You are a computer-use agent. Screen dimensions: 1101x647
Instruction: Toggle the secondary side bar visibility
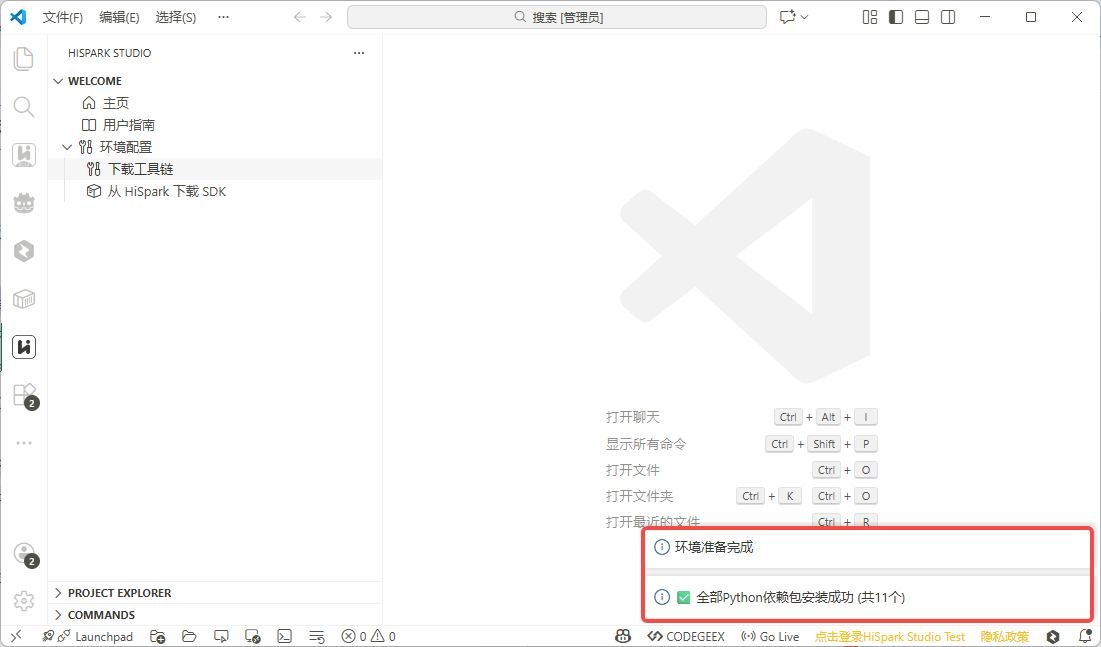point(948,17)
